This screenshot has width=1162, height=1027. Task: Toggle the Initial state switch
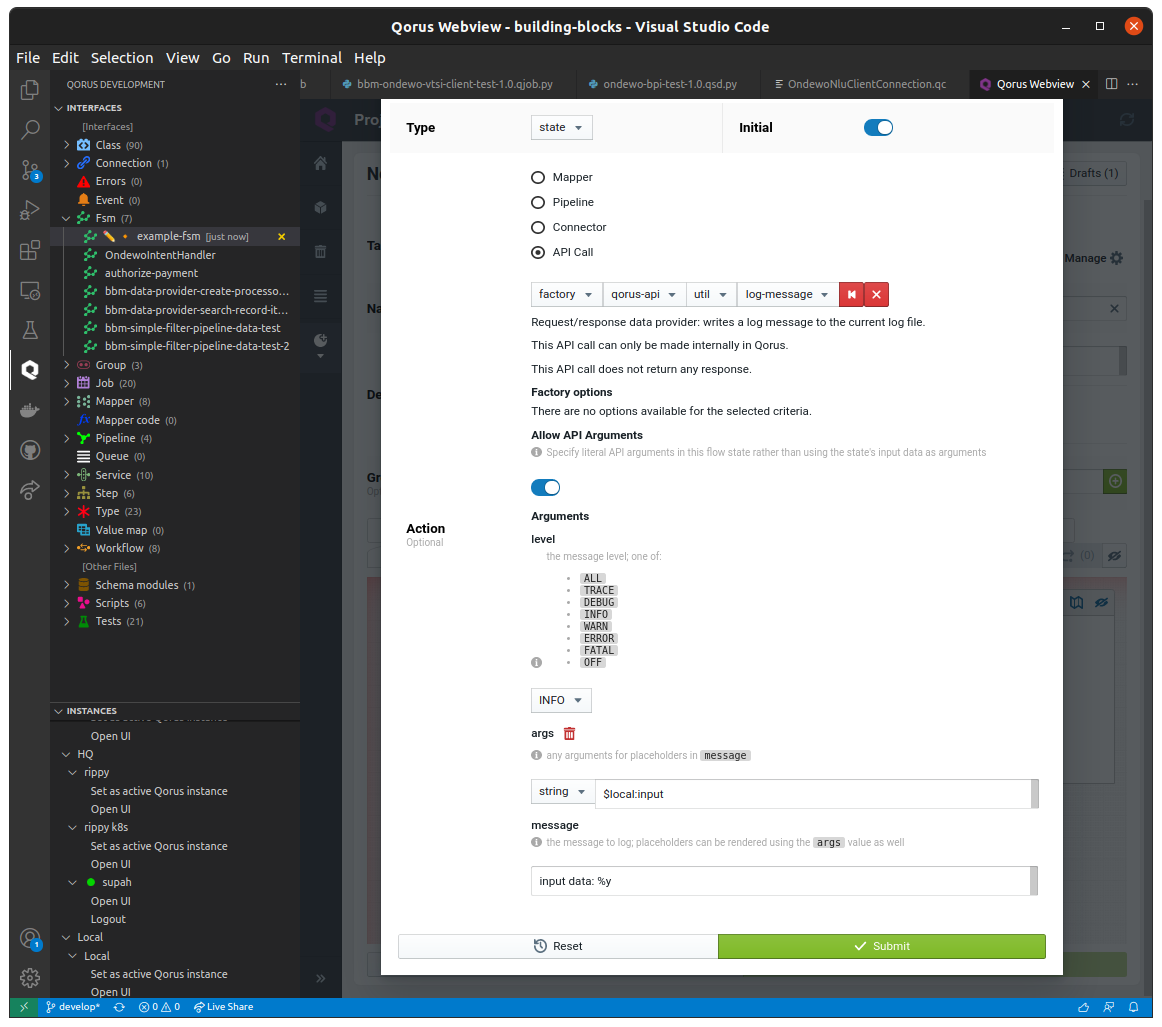[878, 127]
